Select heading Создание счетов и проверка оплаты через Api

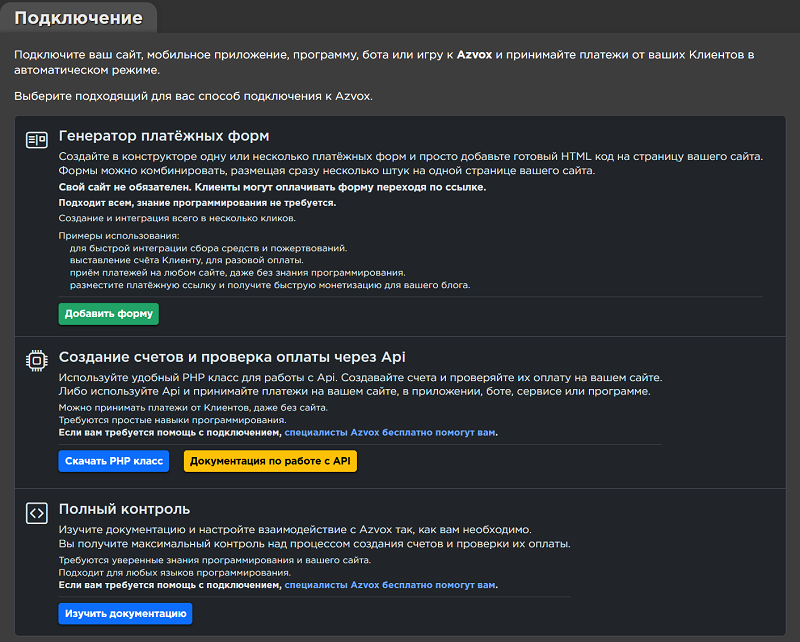click(232, 357)
